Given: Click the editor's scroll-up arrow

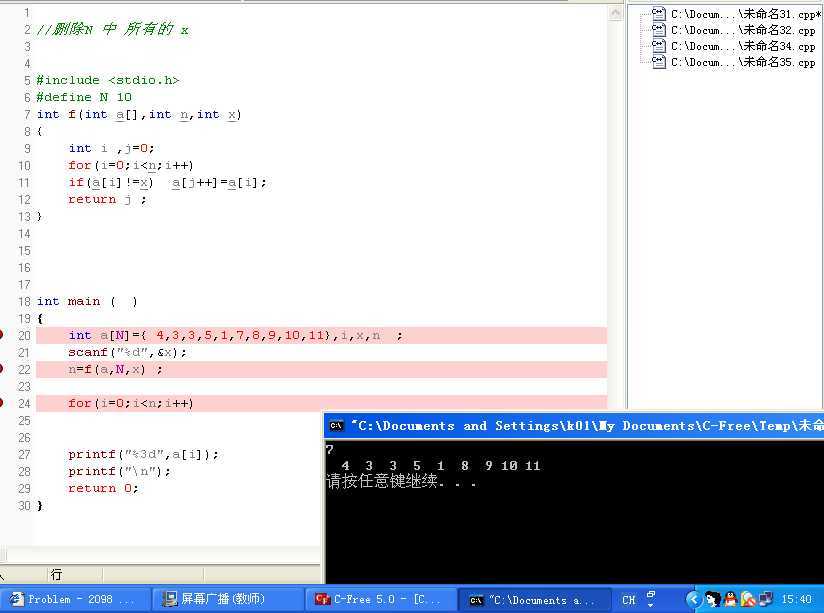Looking at the screenshot, I should 615,13.
